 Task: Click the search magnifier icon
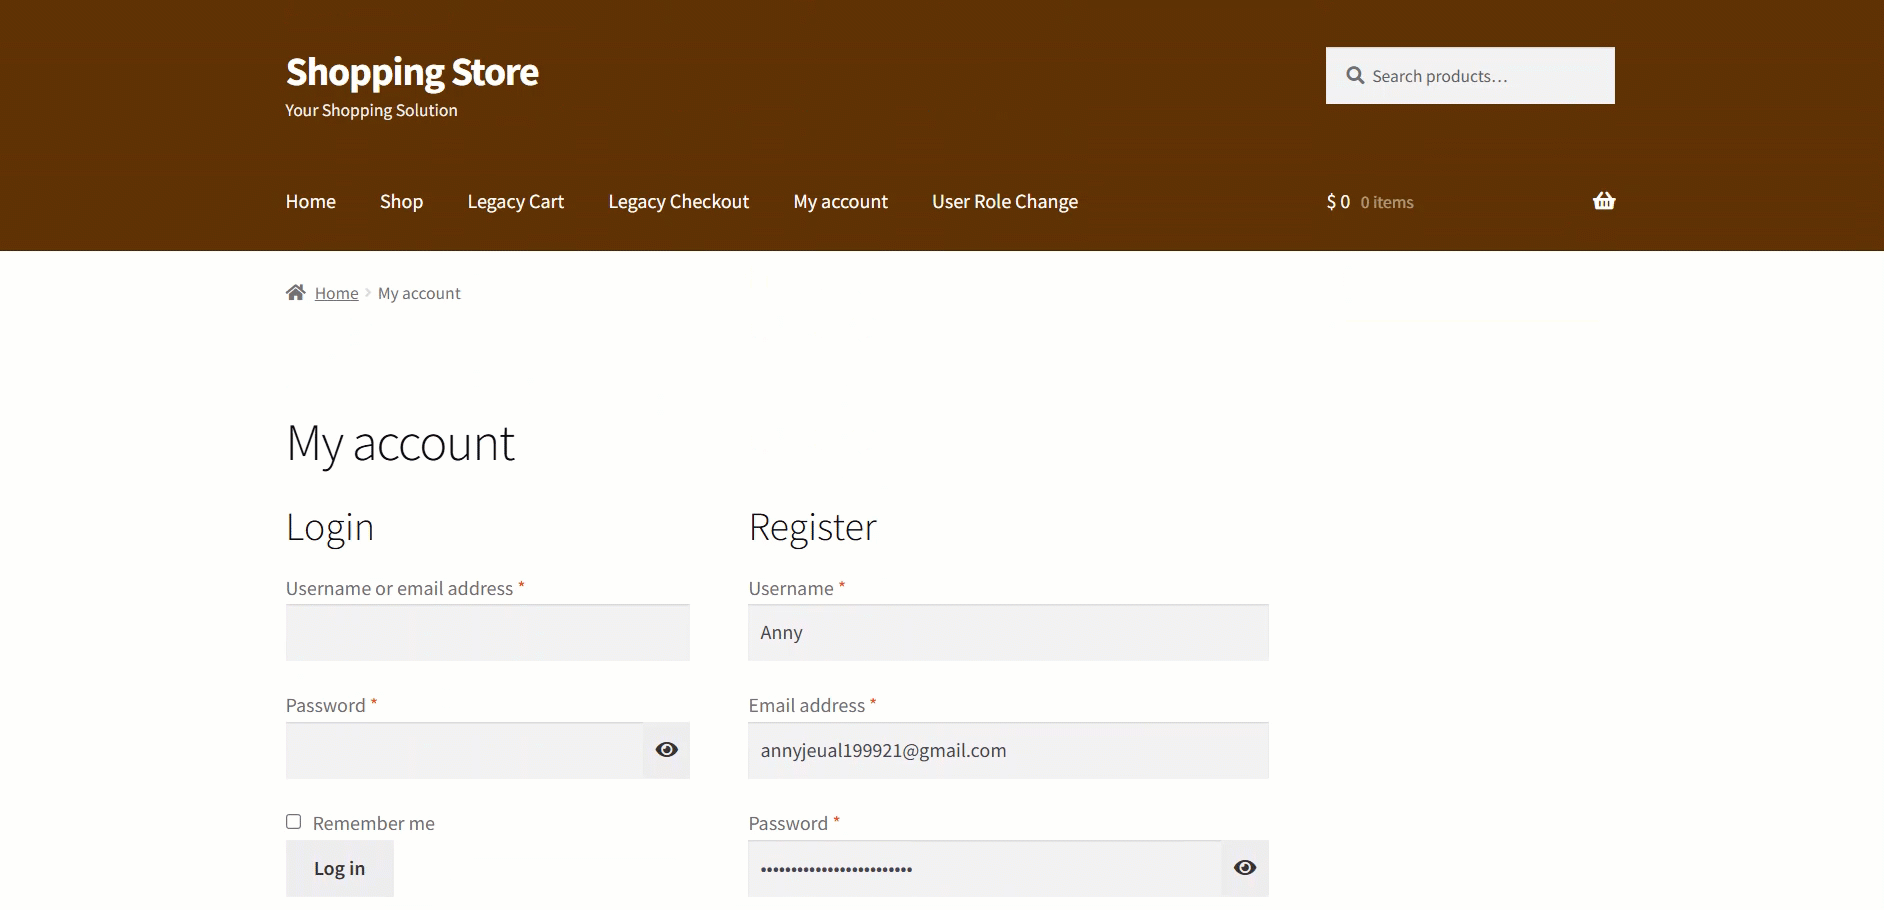tap(1355, 76)
